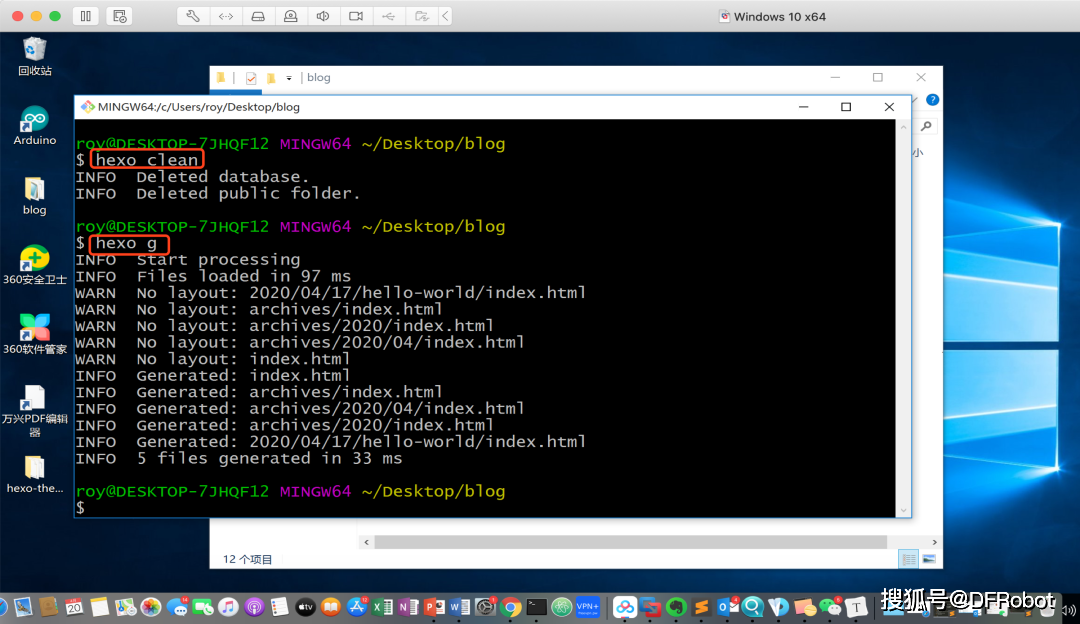Open FaceTime in the Dock
The height and width of the screenshot is (624, 1080).
coord(202,607)
